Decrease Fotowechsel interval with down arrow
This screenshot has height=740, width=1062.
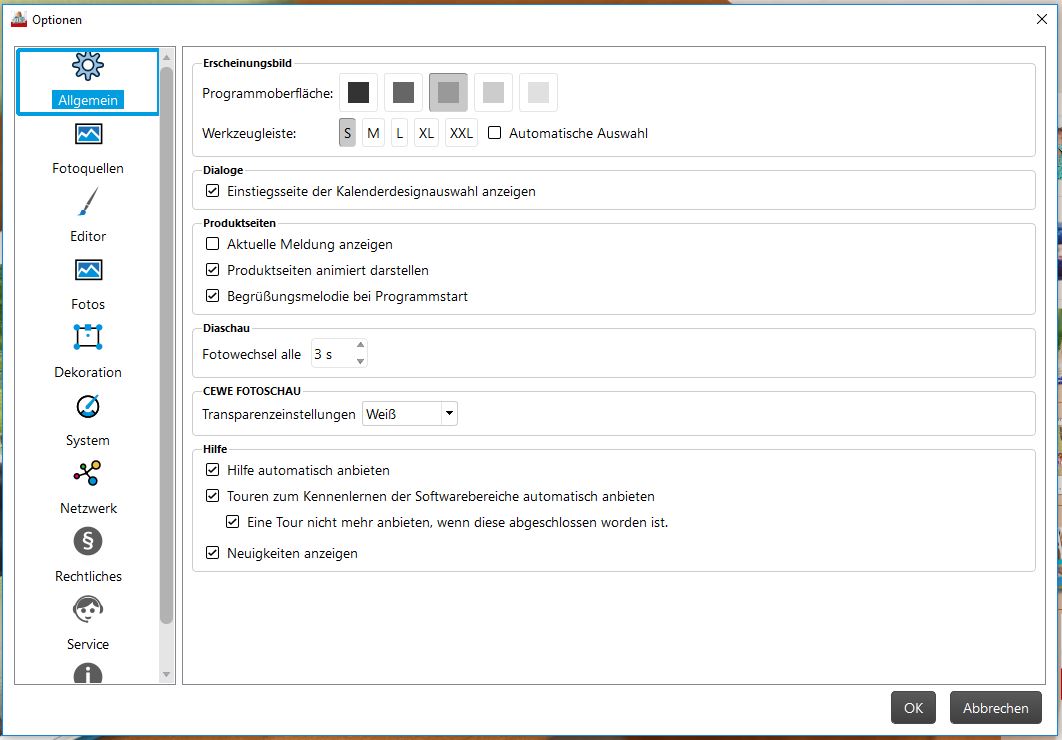(360, 361)
